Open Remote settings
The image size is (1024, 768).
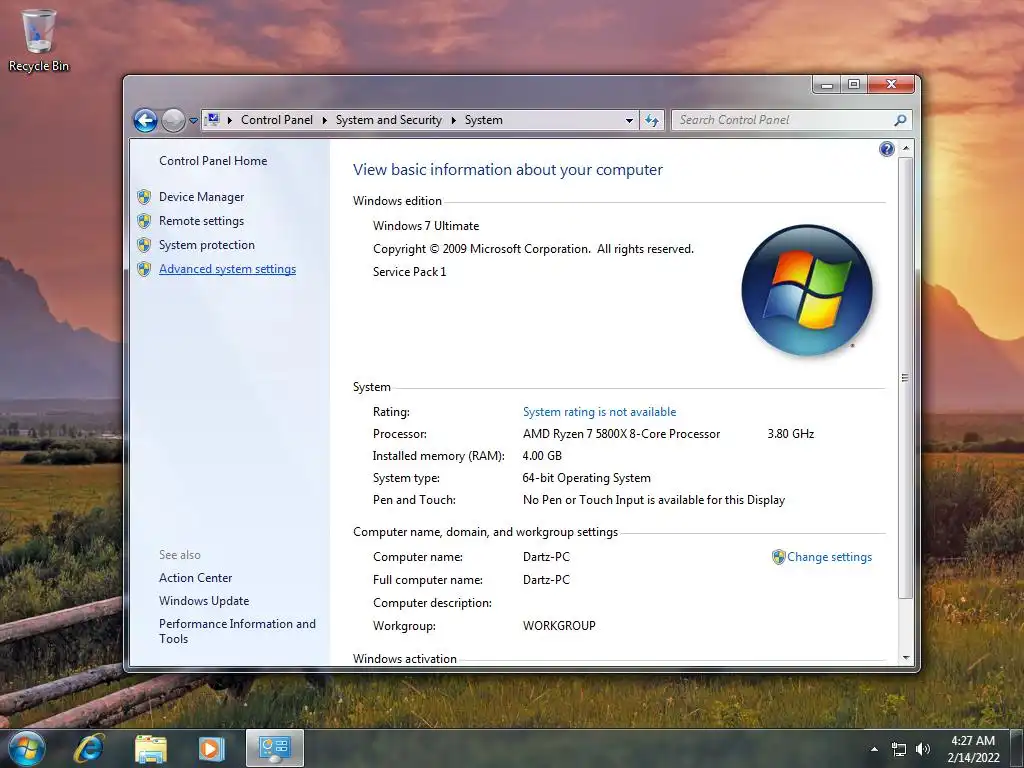point(201,221)
